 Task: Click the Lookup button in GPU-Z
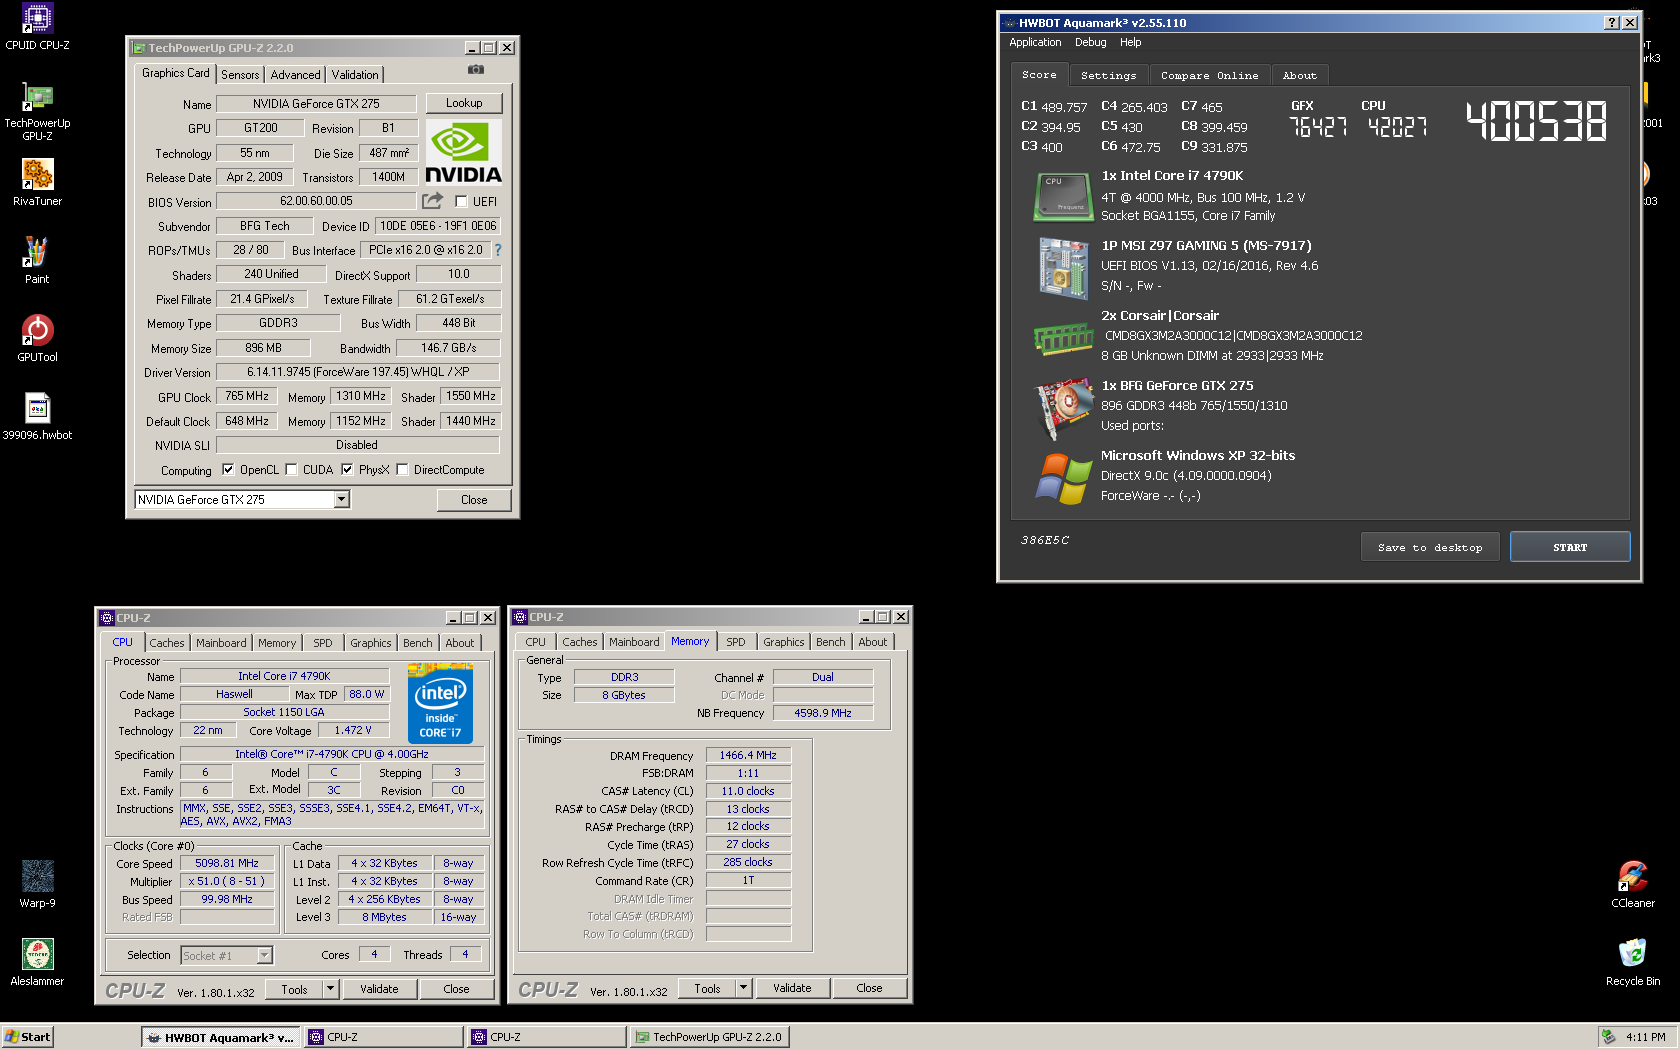coord(464,103)
